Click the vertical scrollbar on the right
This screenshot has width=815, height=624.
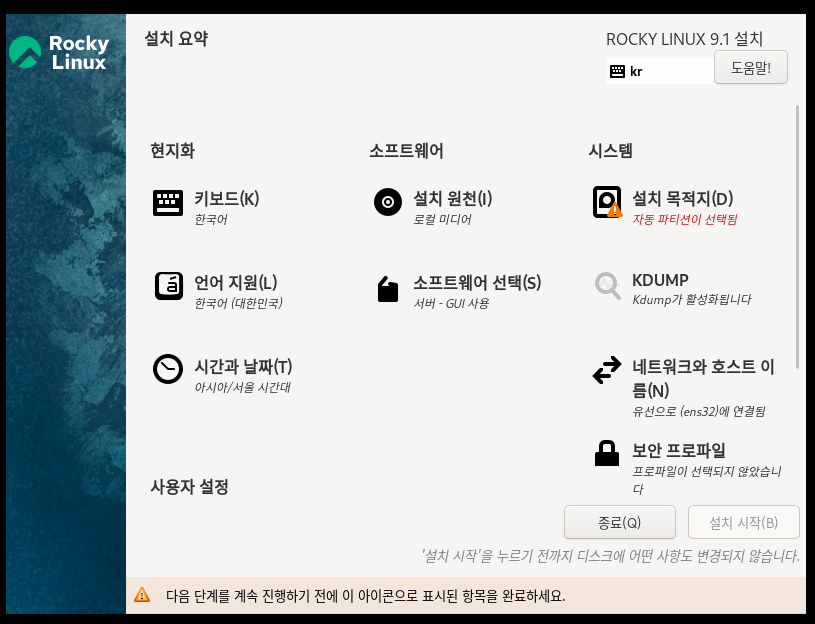(797, 237)
